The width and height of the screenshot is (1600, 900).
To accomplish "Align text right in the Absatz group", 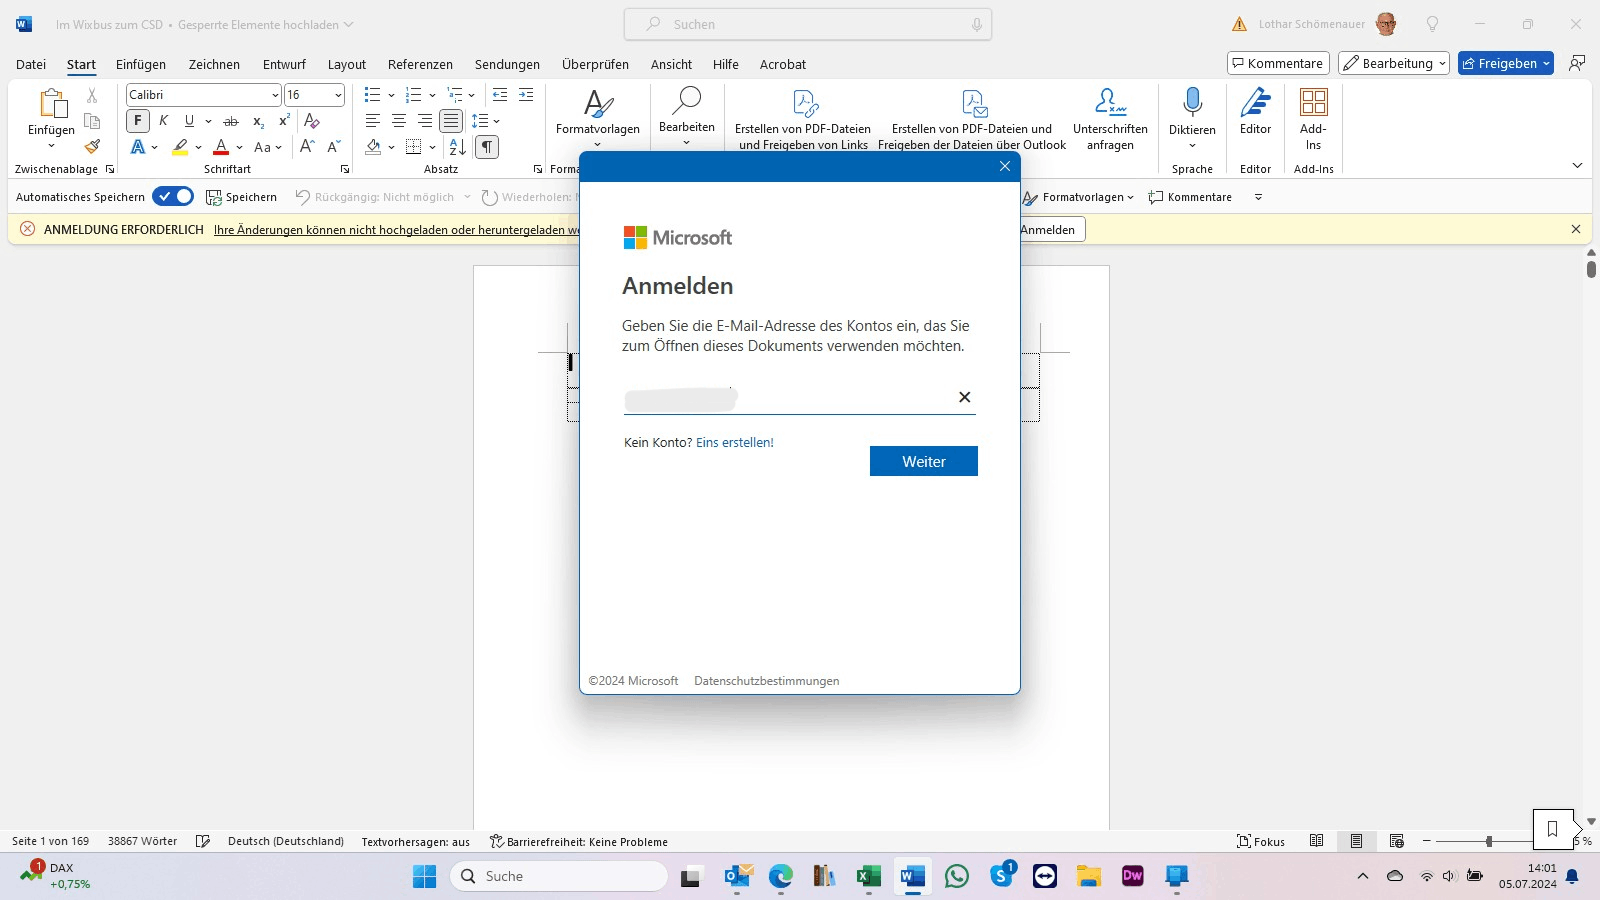I will [425, 121].
